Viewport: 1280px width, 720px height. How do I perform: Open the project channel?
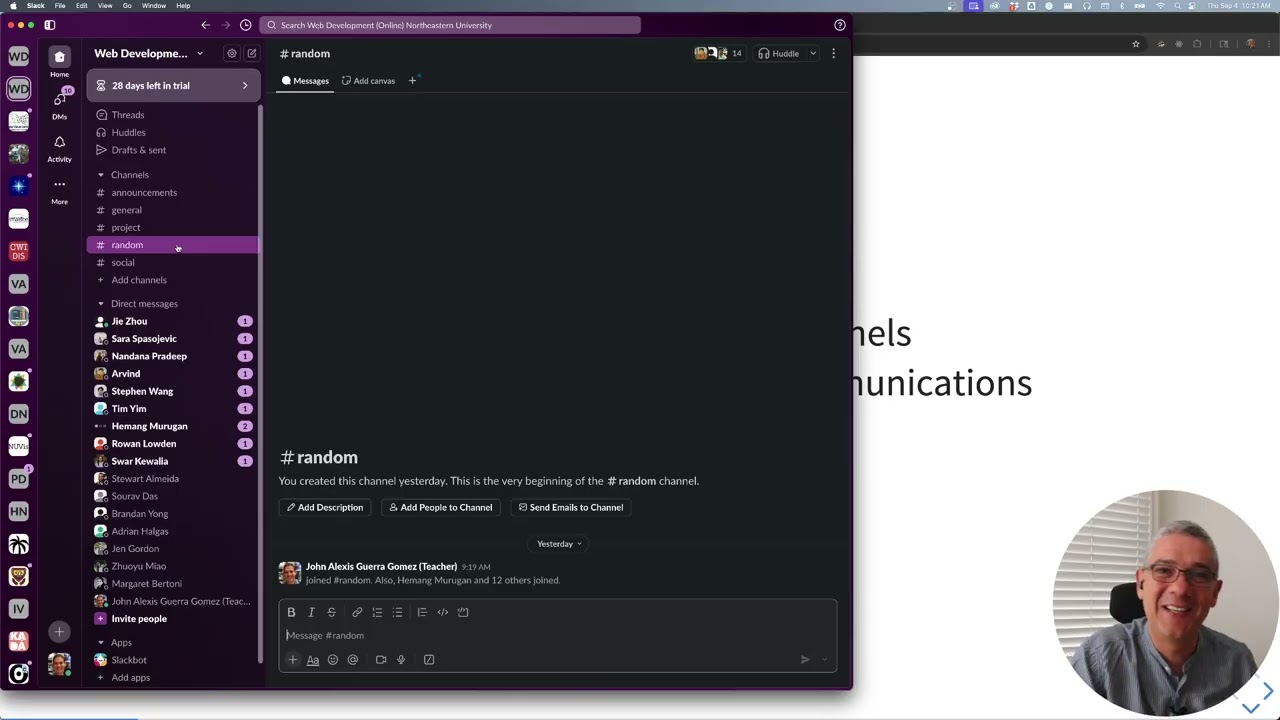[x=173, y=228]
